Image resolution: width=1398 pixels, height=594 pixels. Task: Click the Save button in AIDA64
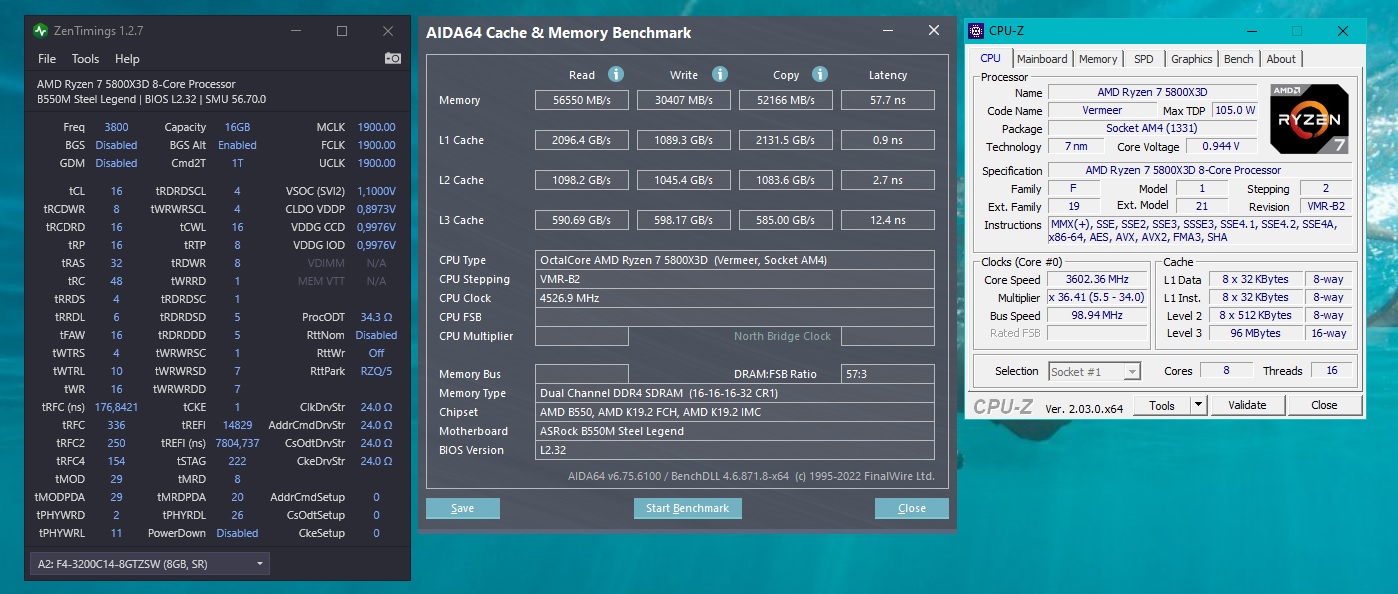[x=462, y=508]
